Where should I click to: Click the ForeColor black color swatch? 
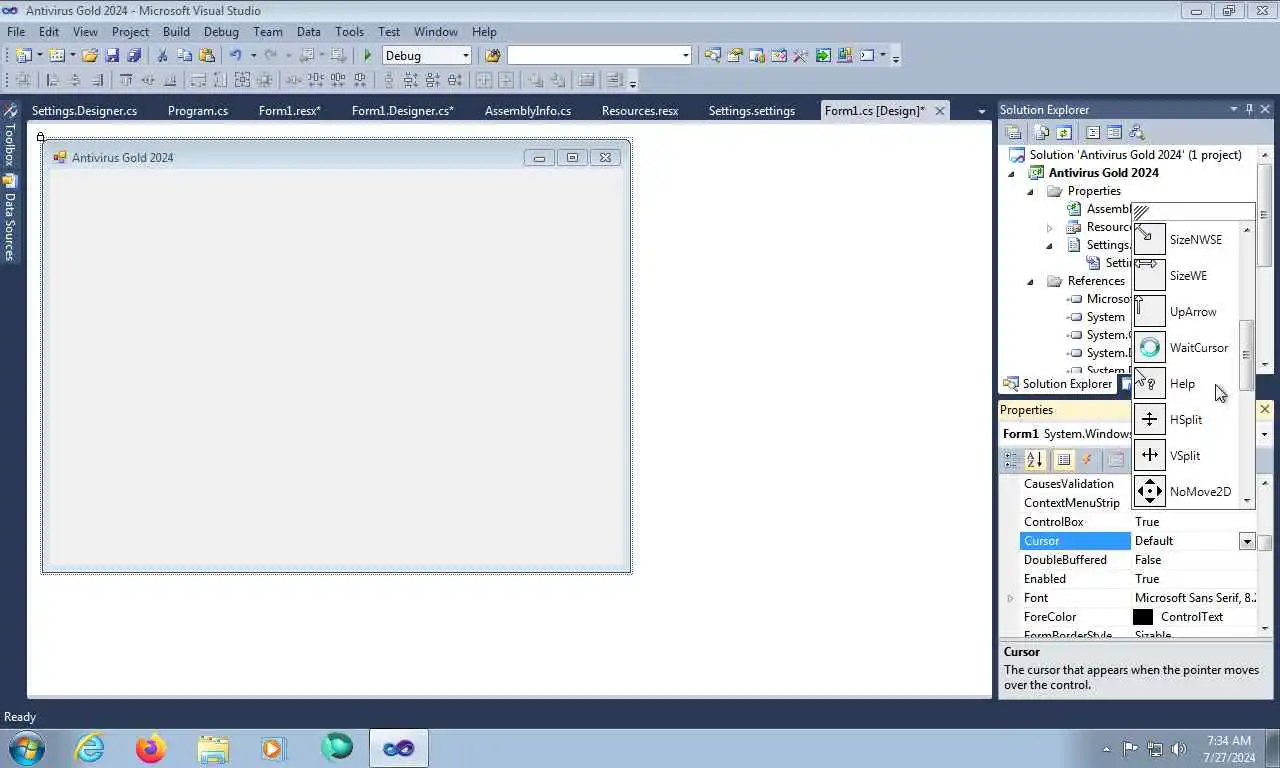(x=1143, y=617)
